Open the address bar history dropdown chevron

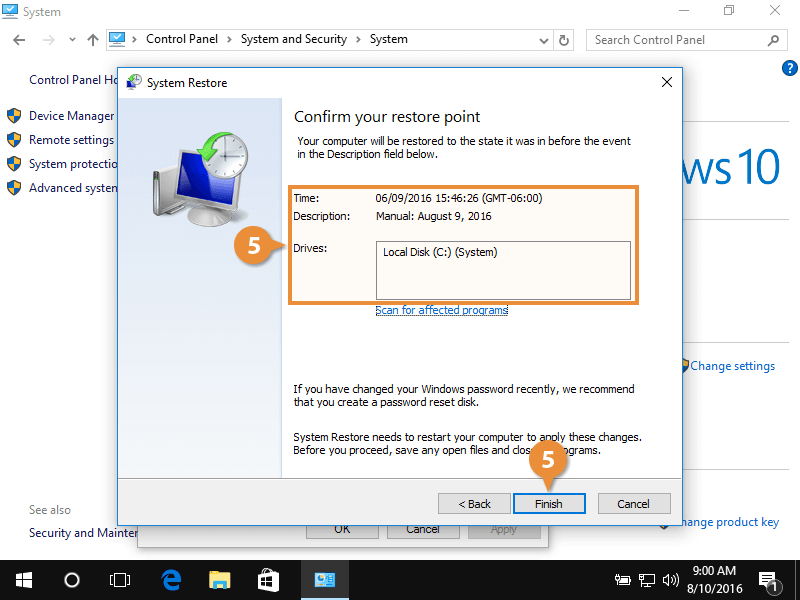(x=543, y=39)
